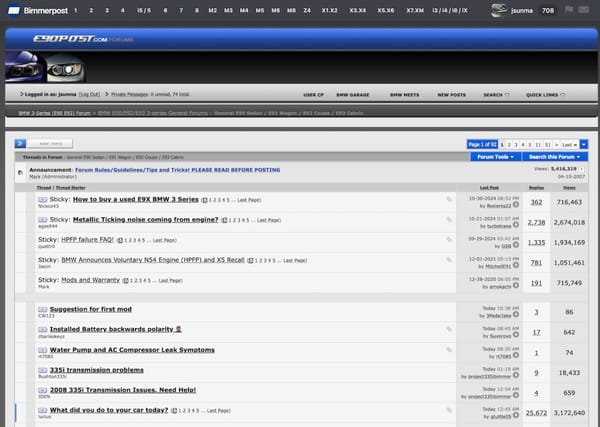Click the New Thread button
This screenshot has height=427, width=600.
tap(50, 143)
